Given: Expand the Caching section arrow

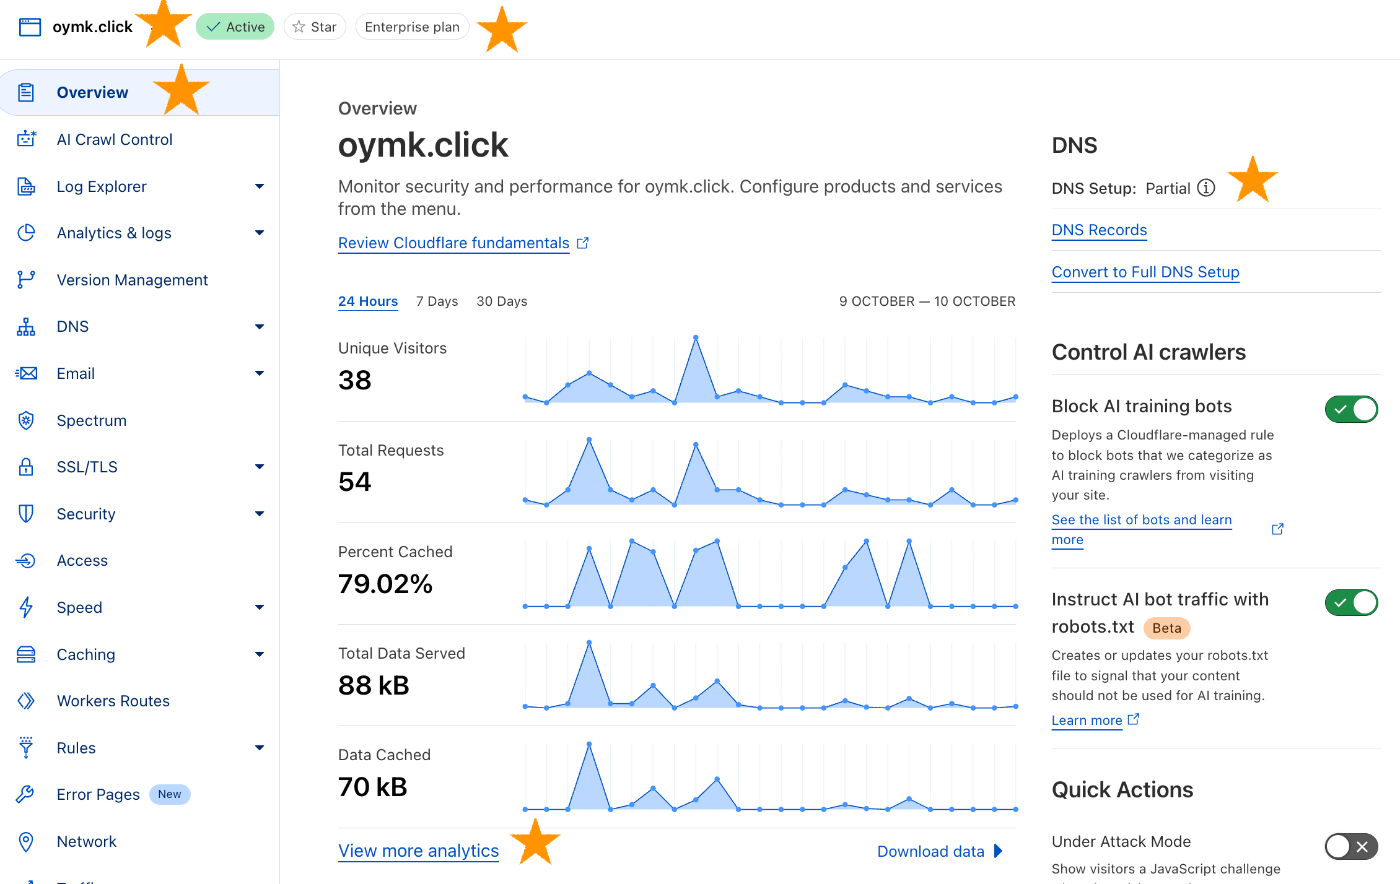Looking at the screenshot, I should [x=259, y=654].
